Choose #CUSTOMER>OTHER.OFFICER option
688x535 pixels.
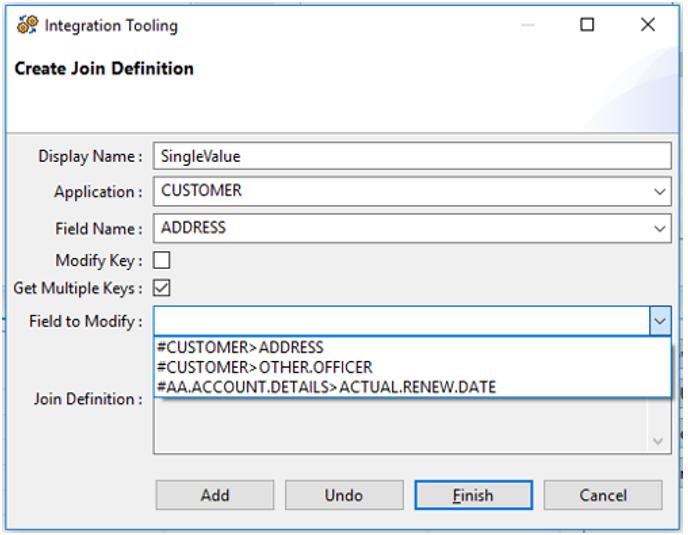[x=265, y=367]
